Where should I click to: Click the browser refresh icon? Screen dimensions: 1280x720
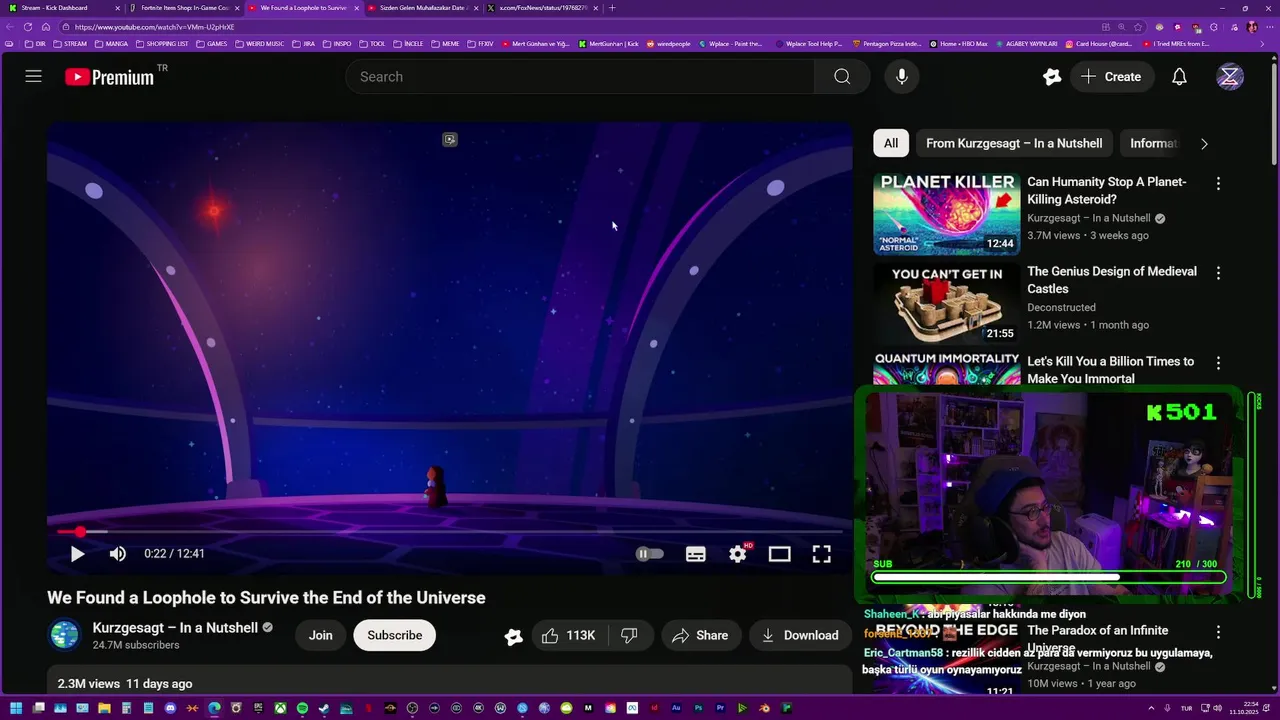click(28, 27)
